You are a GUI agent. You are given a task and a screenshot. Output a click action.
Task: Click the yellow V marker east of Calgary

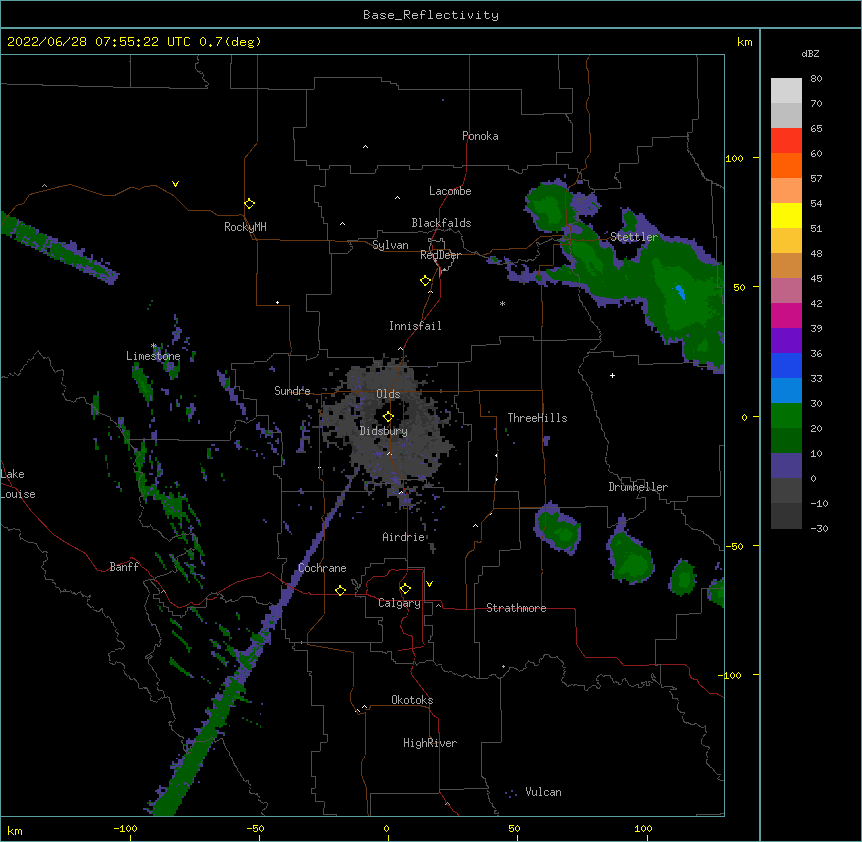coord(429,584)
